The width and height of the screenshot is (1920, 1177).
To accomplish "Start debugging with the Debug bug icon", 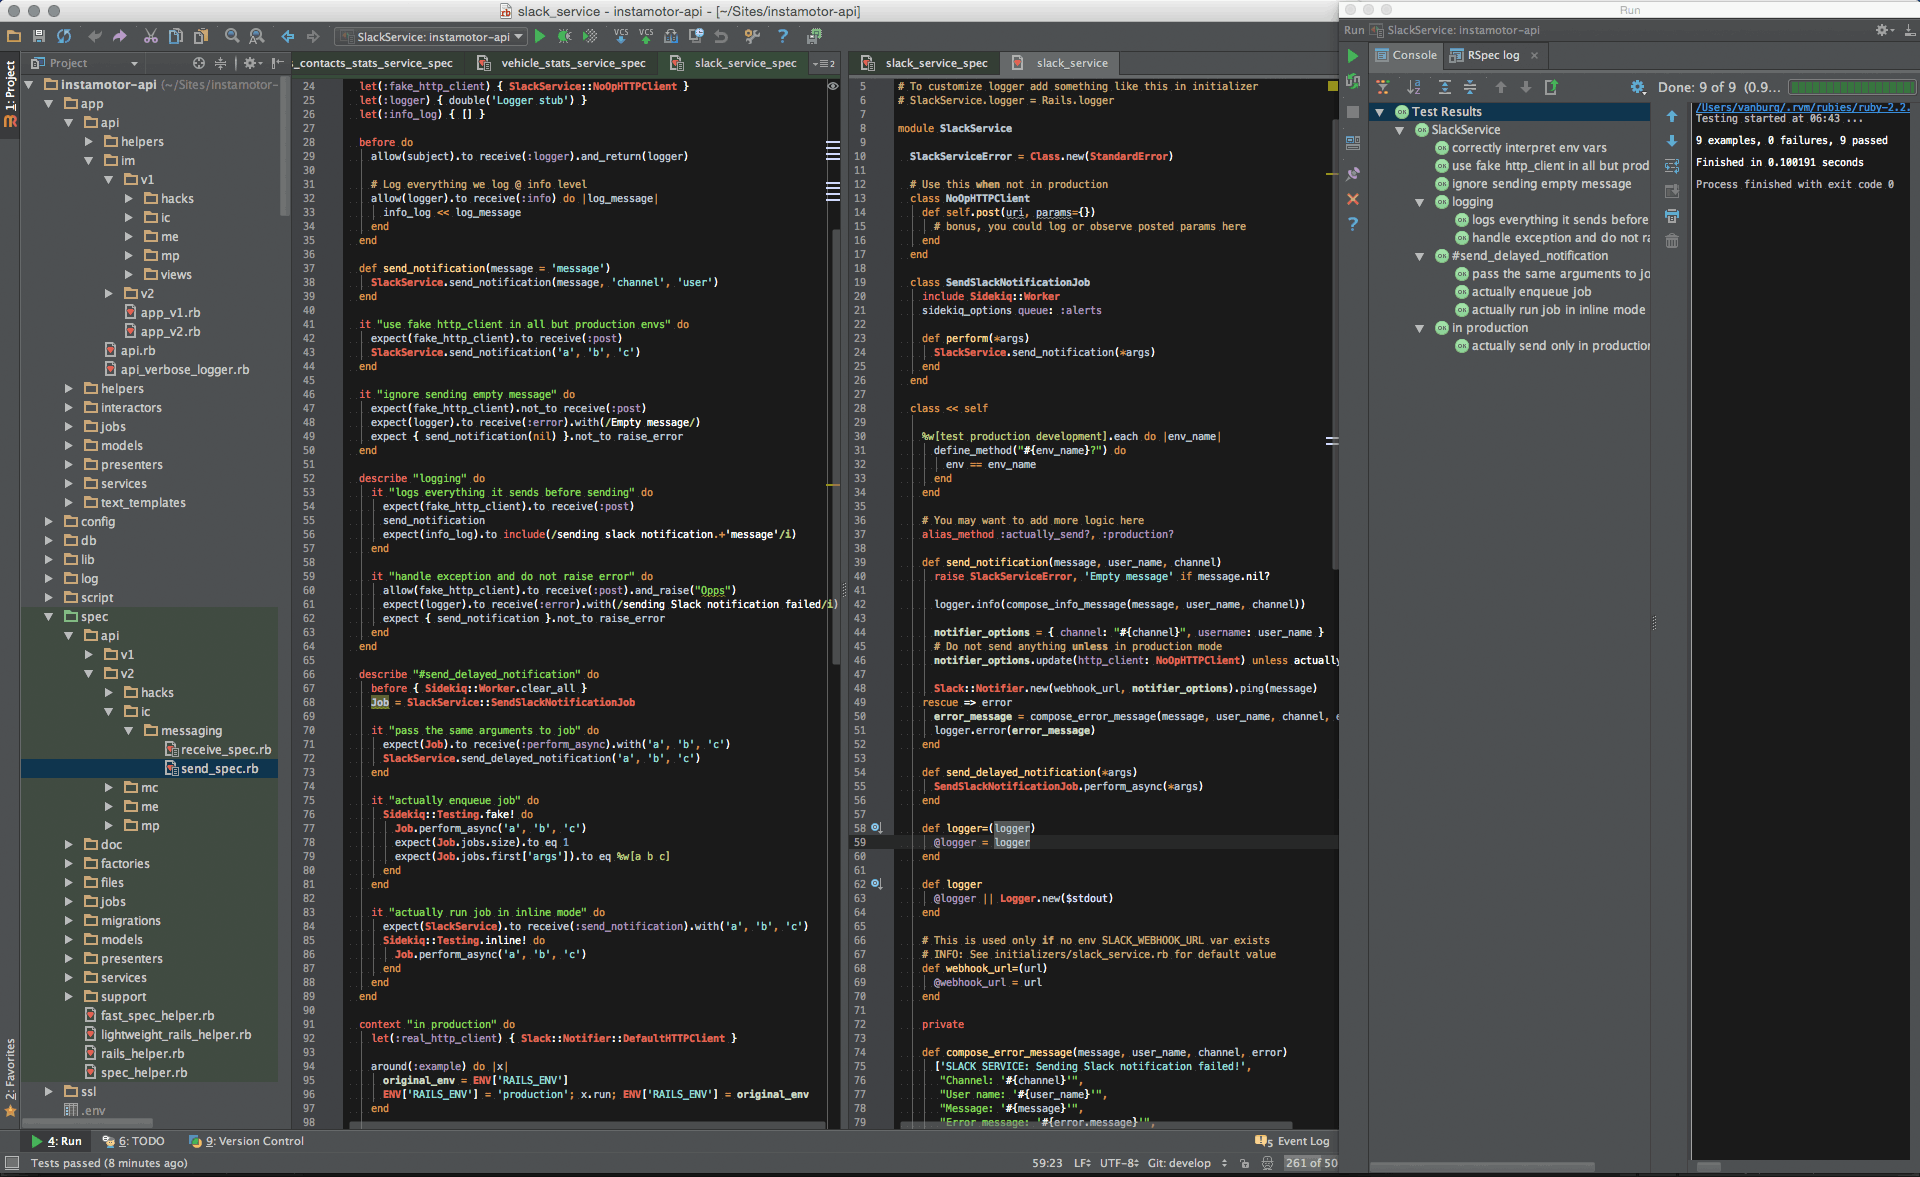I will pyautogui.click(x=565, y=37).
